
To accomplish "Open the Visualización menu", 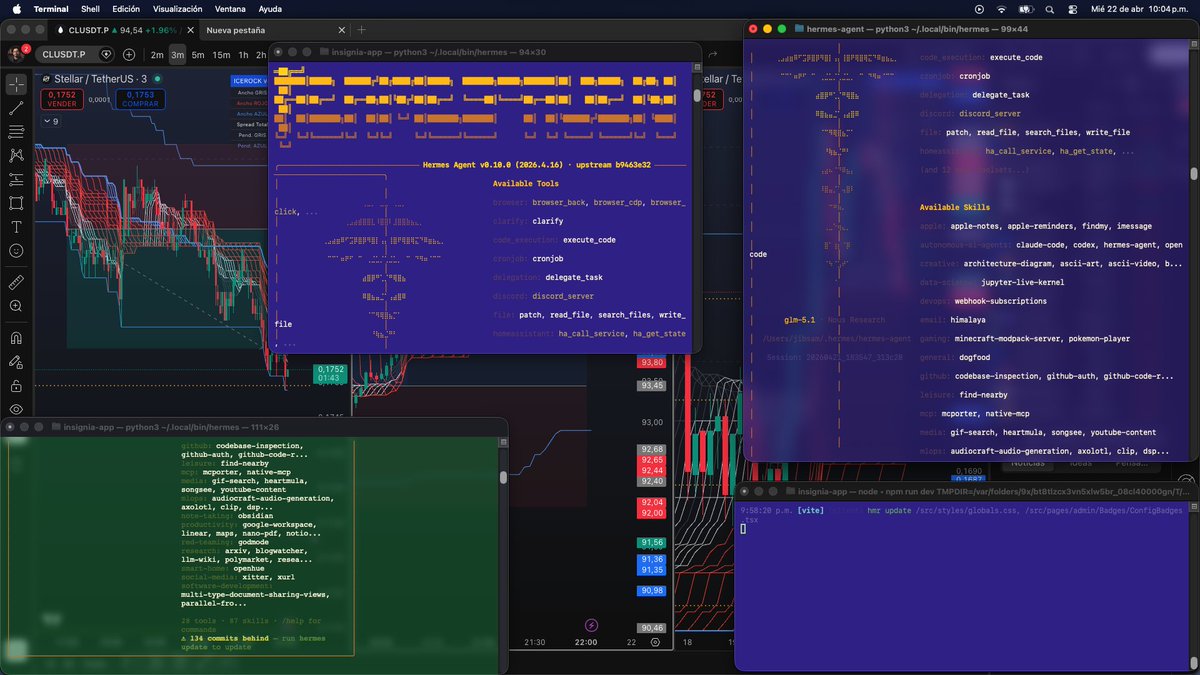I will pos(178,8).
